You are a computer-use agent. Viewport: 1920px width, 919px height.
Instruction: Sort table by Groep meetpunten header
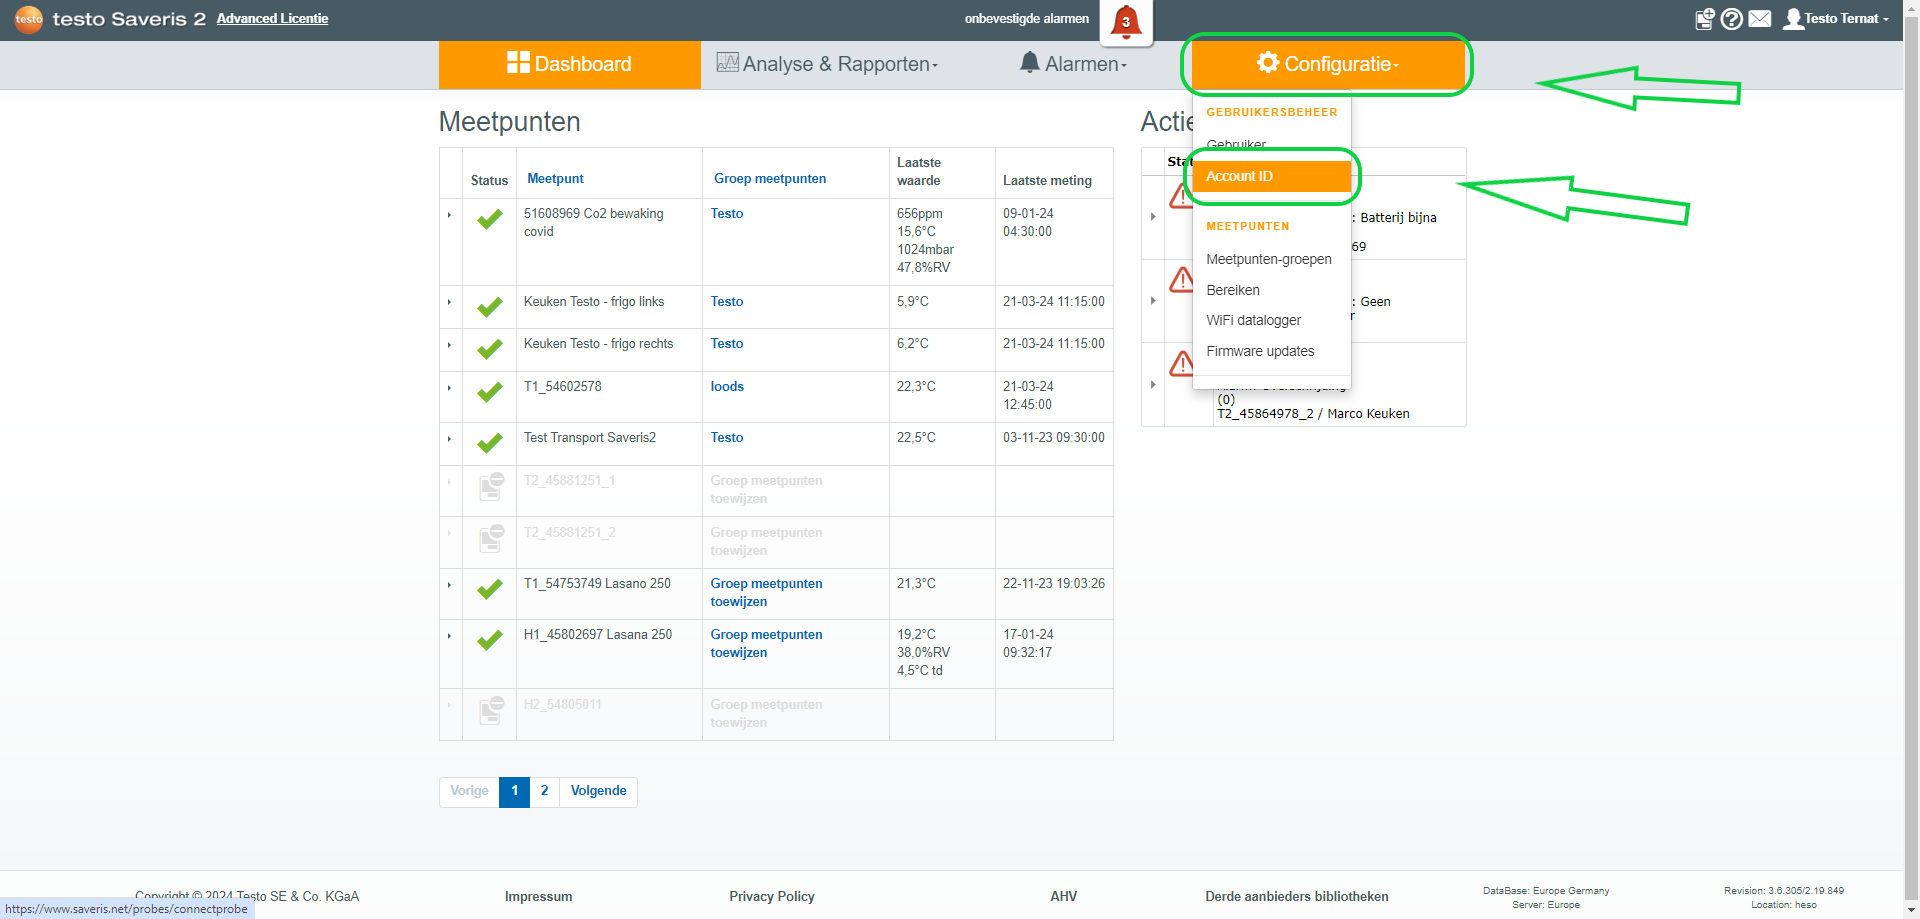tap(770, 179)
